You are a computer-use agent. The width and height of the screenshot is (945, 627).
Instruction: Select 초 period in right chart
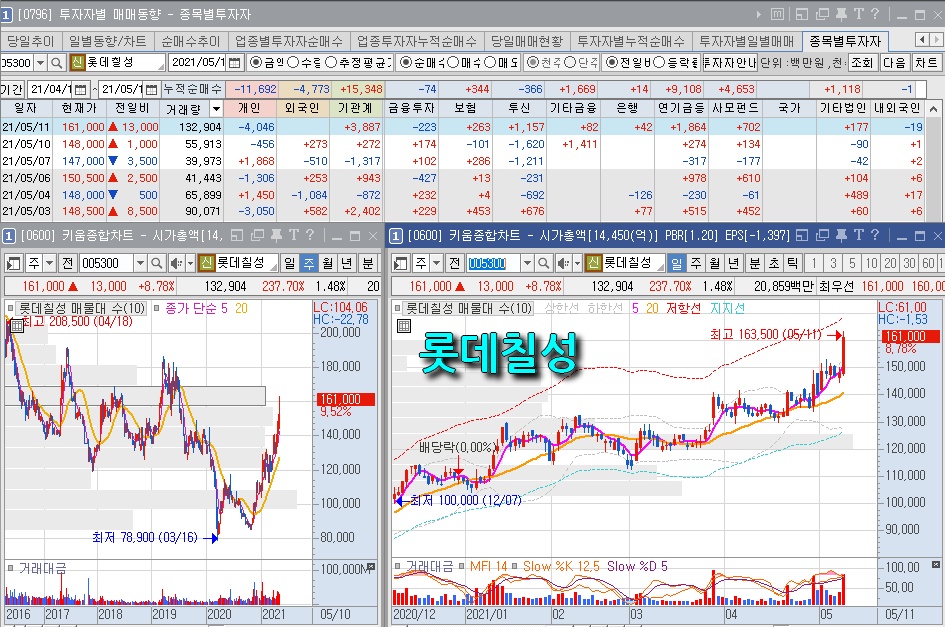coord(773,263)
